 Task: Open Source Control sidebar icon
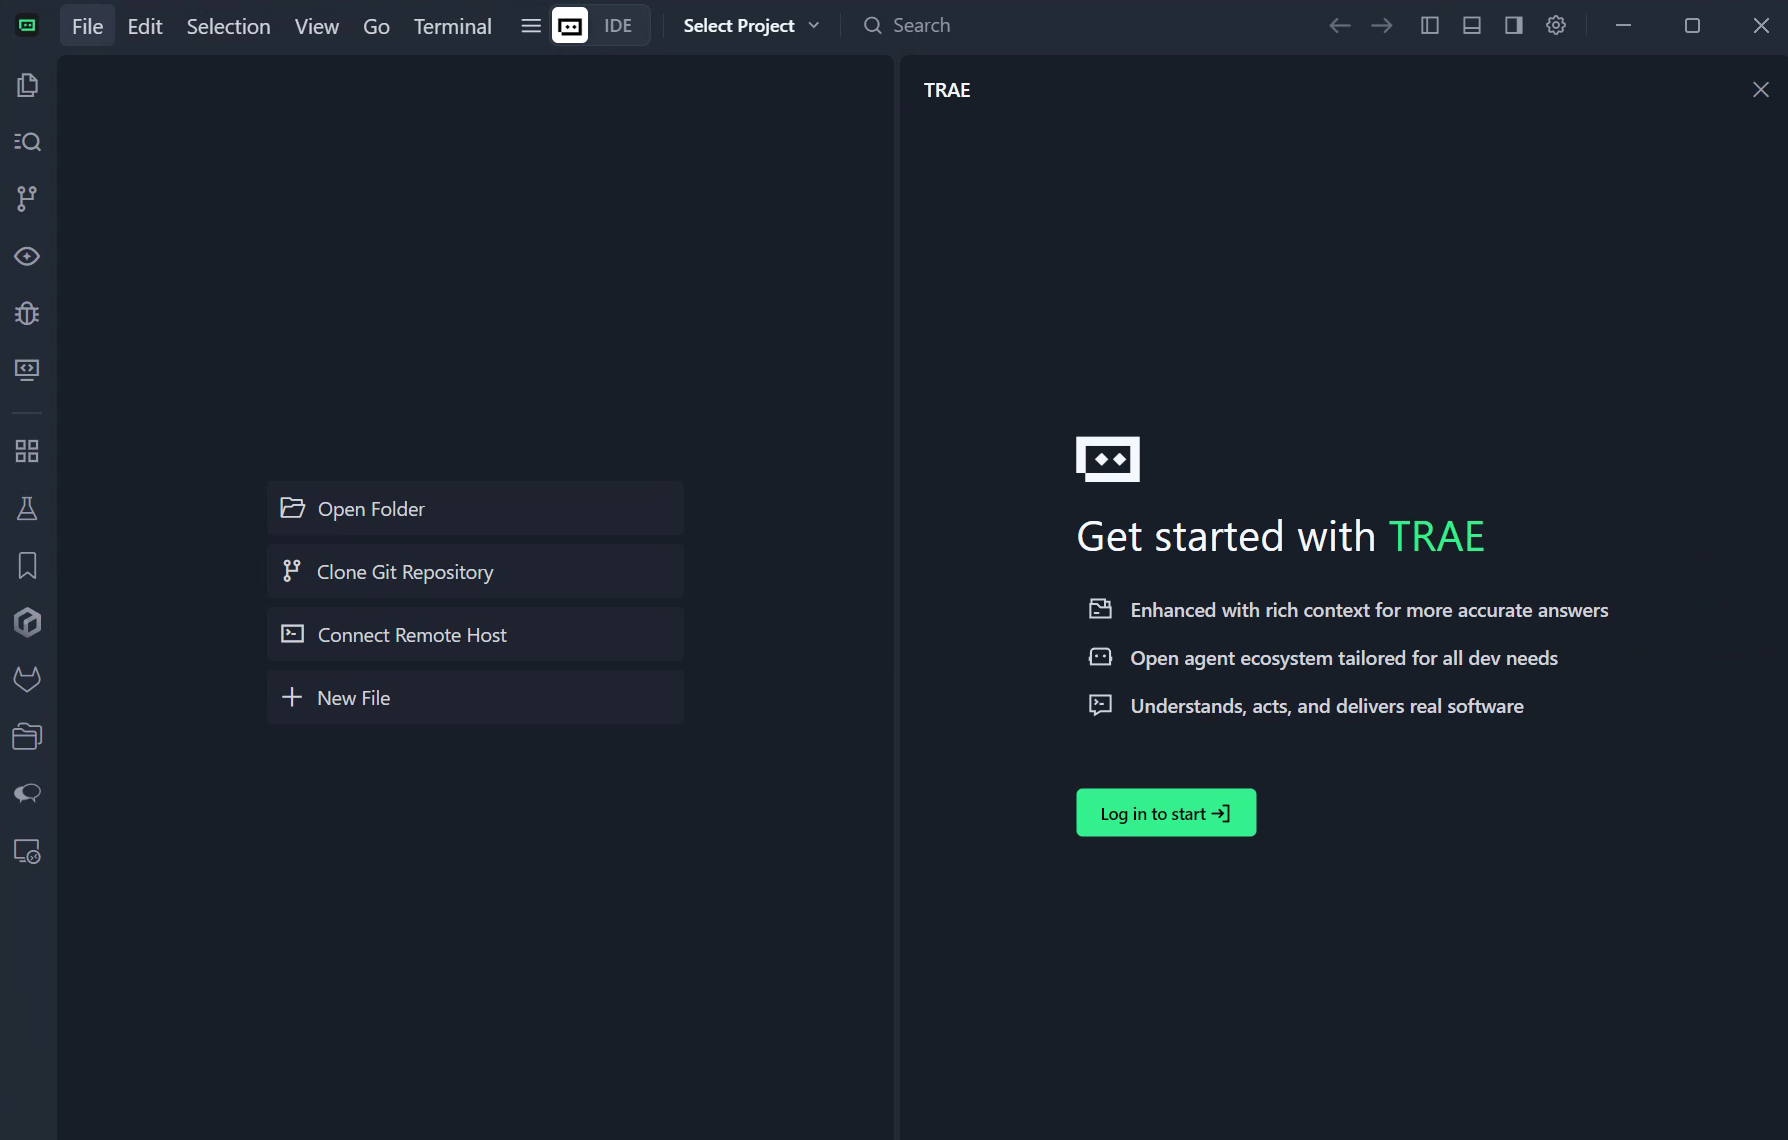click(x=27, y=199)
